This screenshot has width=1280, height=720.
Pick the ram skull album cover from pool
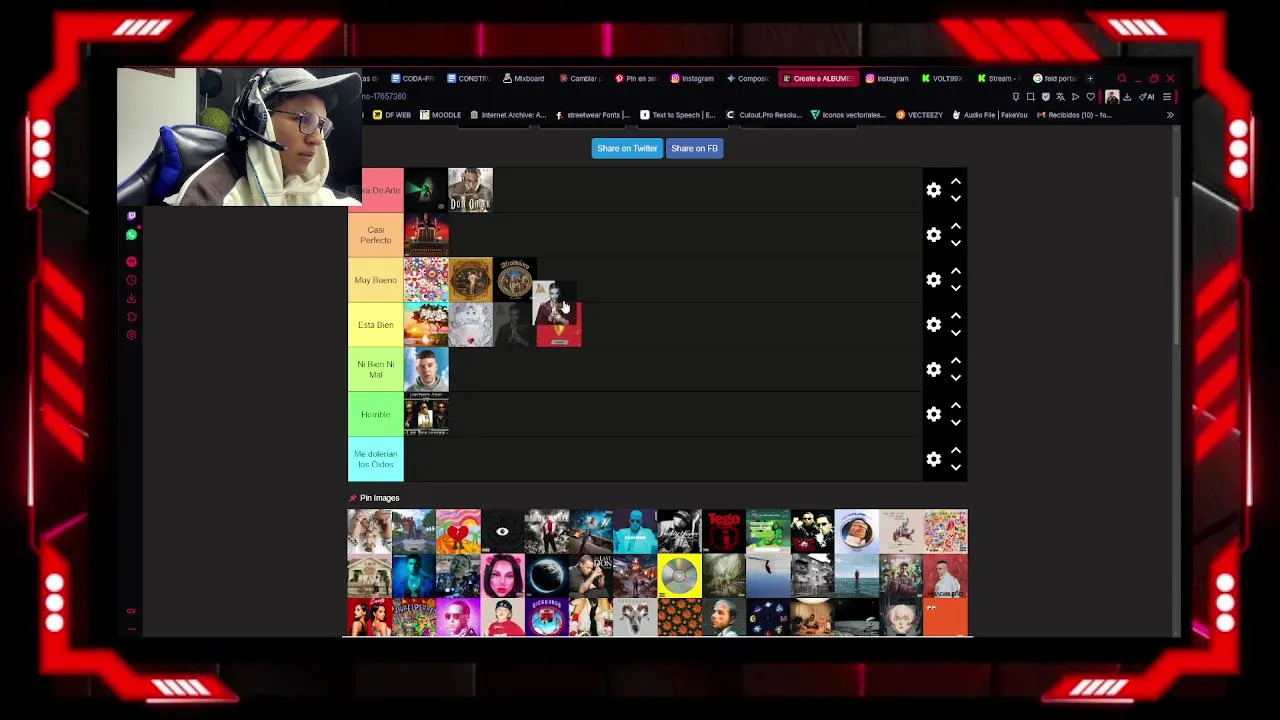(635, 618)
